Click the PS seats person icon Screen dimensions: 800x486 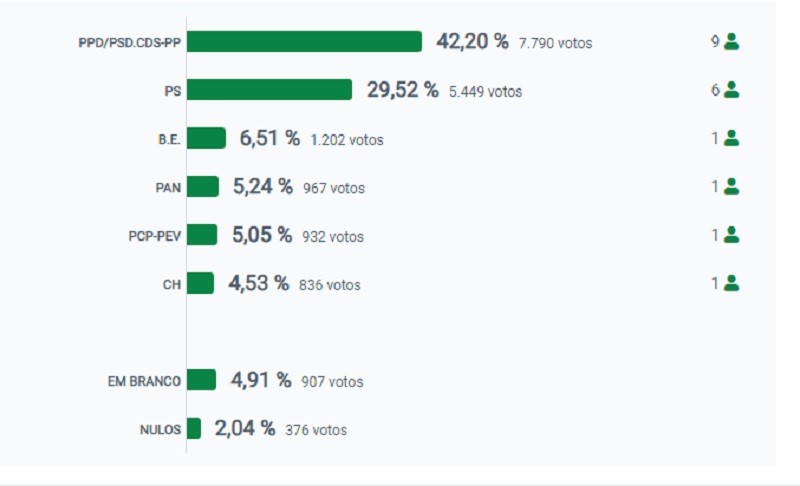point(731,90)
